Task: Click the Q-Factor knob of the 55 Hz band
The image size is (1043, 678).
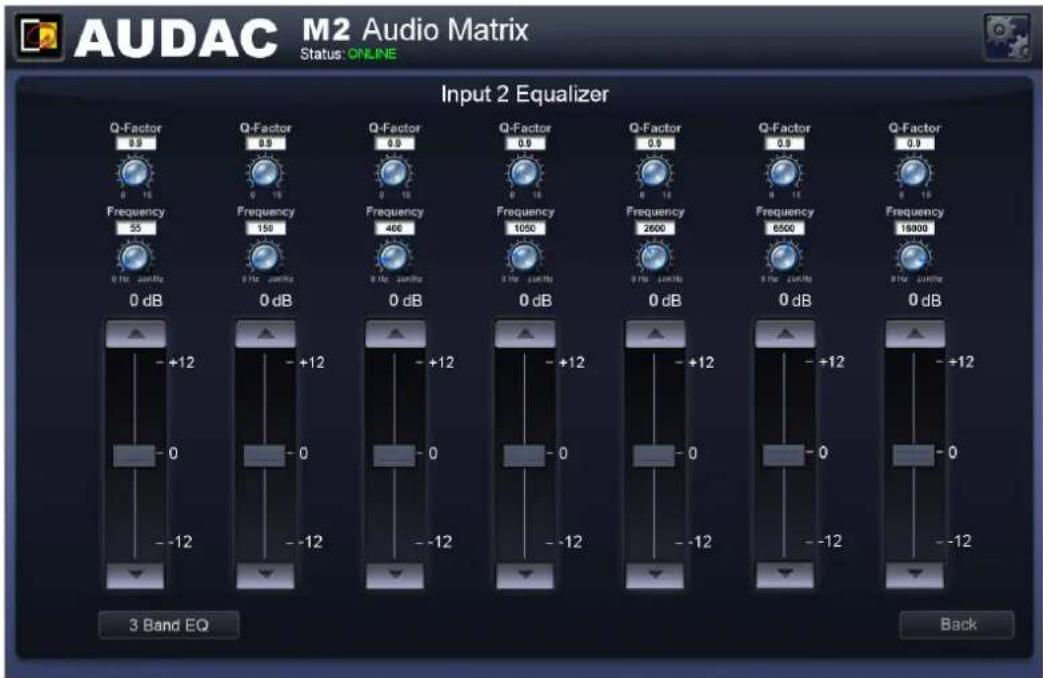Action: (x=136, y=174)
